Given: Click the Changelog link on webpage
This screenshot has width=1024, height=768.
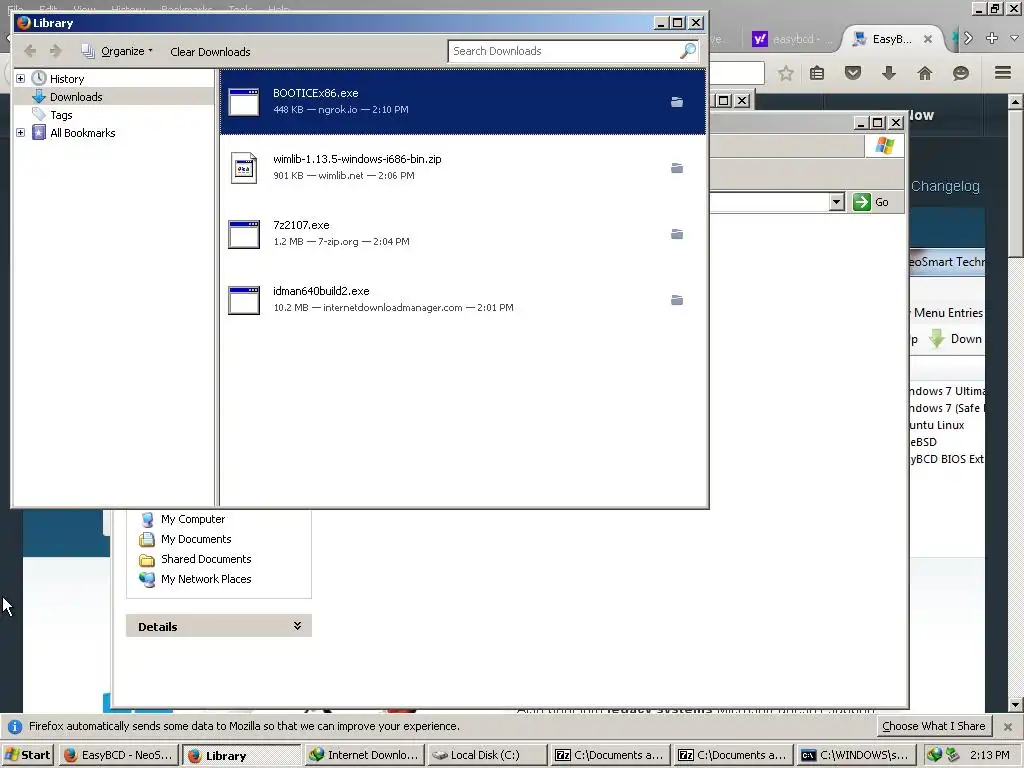Looking at the screenshot, I should pyautogui.click(x=946, y=186).
